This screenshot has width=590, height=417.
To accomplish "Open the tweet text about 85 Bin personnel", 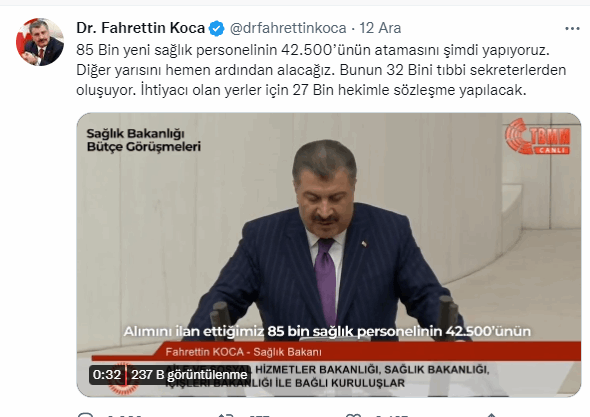I will click(321, 70).
